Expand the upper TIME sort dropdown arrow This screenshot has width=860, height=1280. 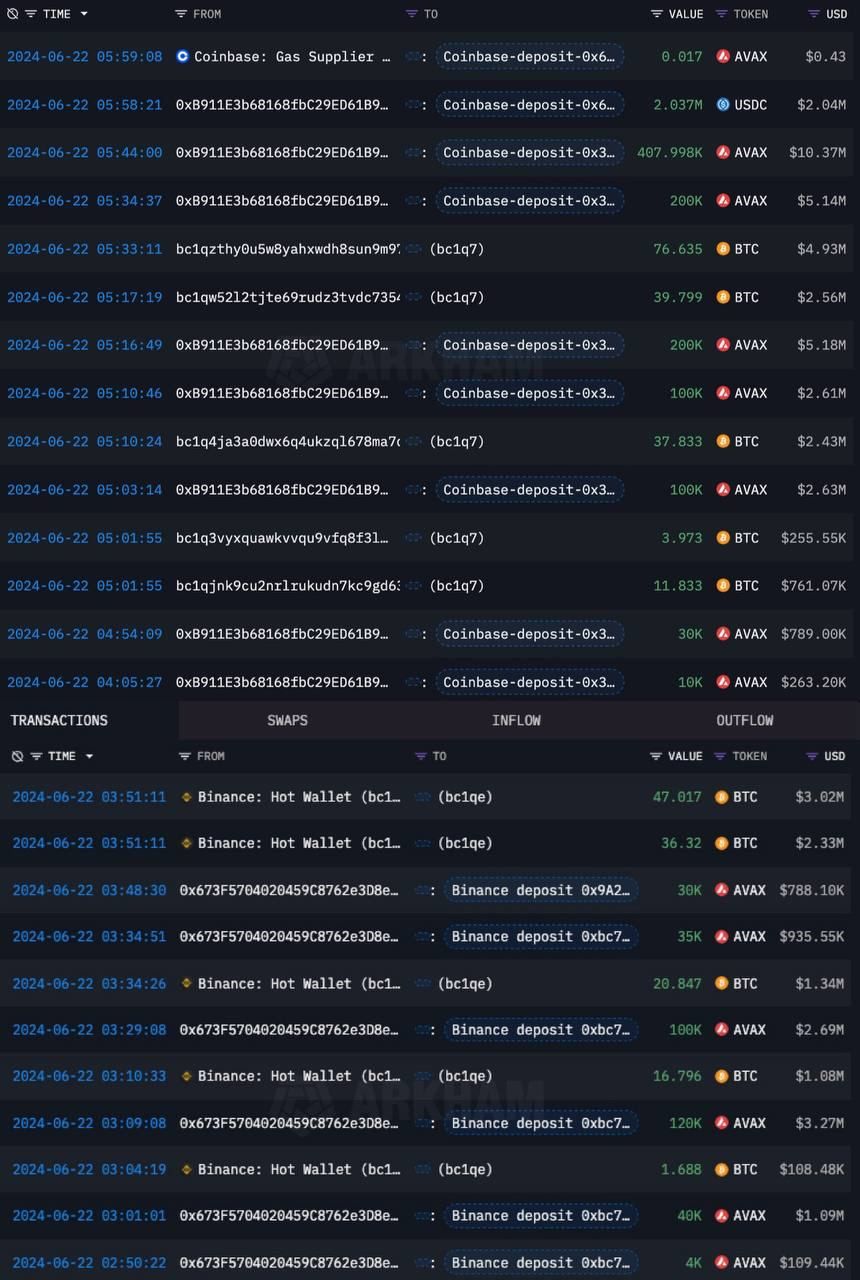tap(84, 14)
